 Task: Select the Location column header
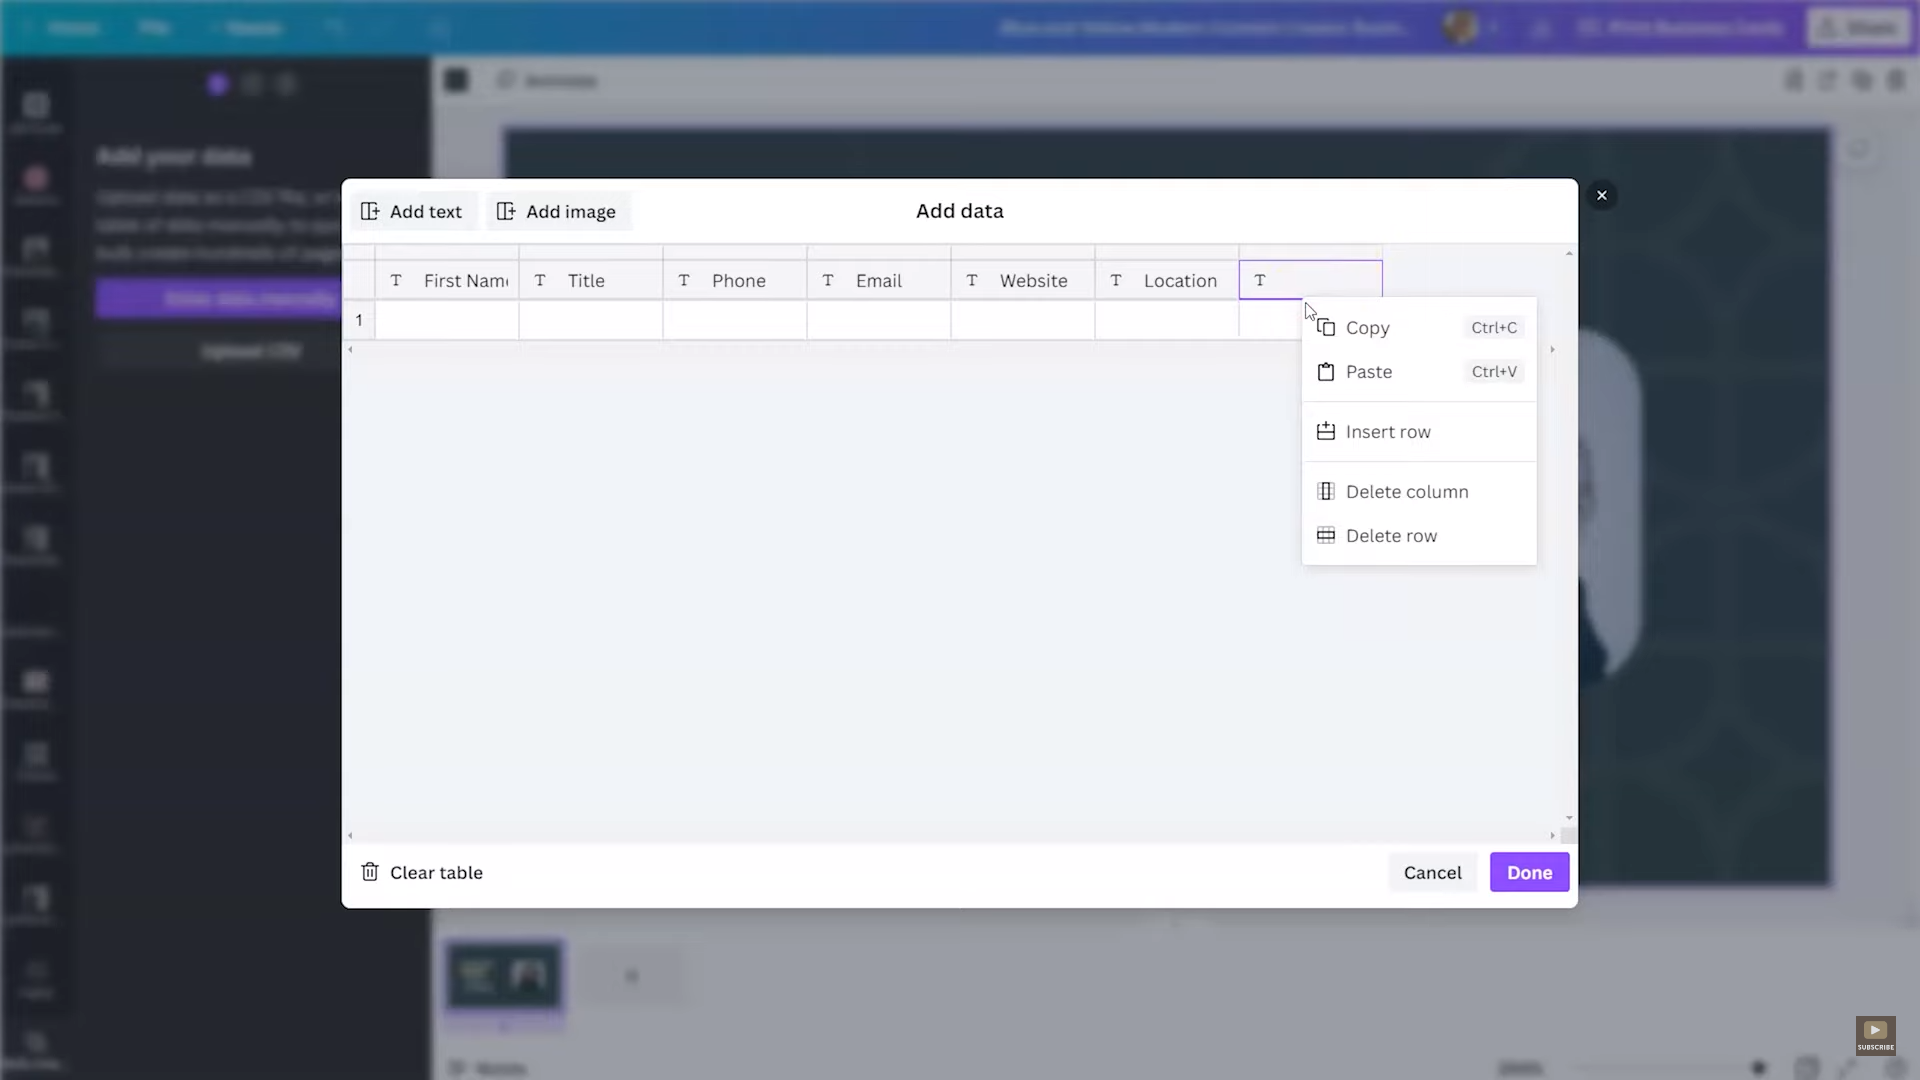pos(1179,281)
